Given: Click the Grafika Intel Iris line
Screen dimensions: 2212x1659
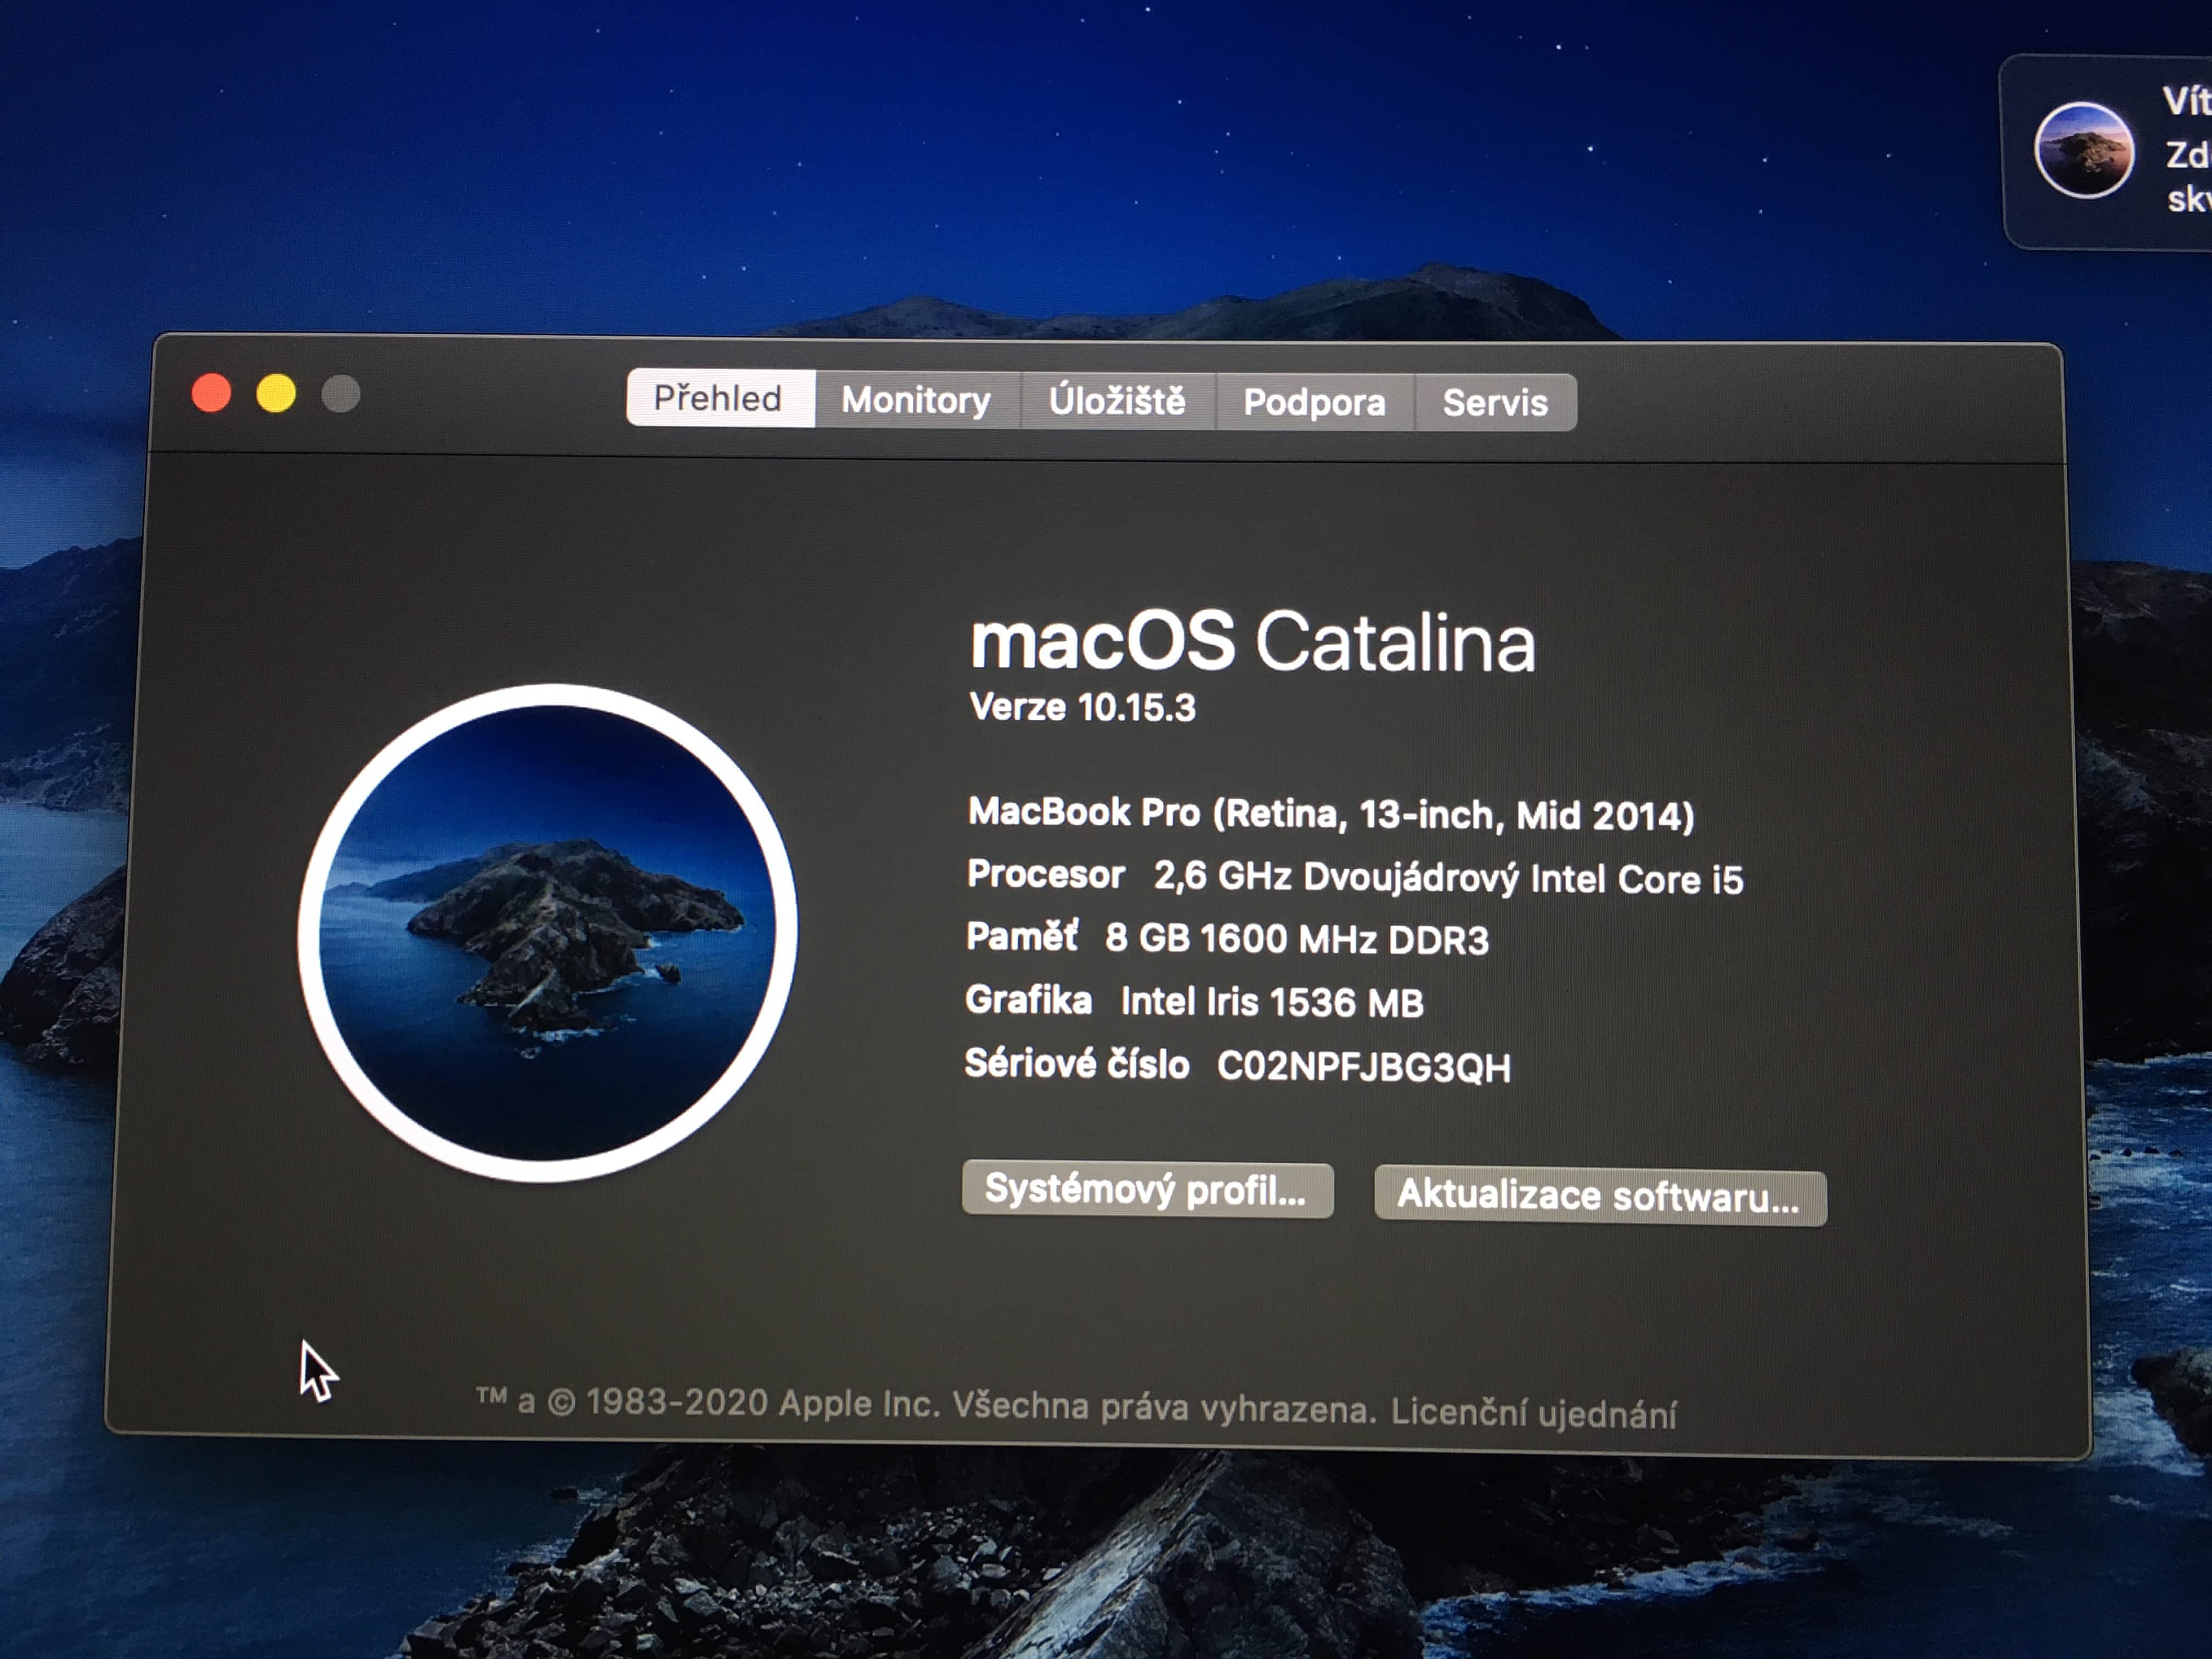Looking at the screenshot, I should pos(1194,1001).
